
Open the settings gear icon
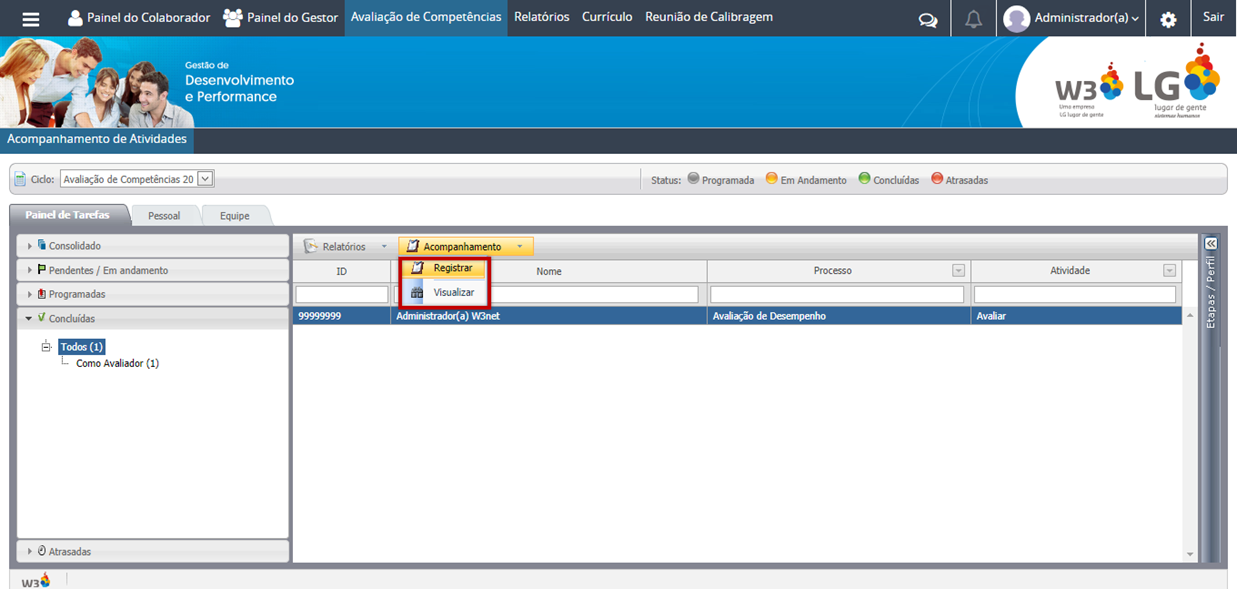[1168, 19]
